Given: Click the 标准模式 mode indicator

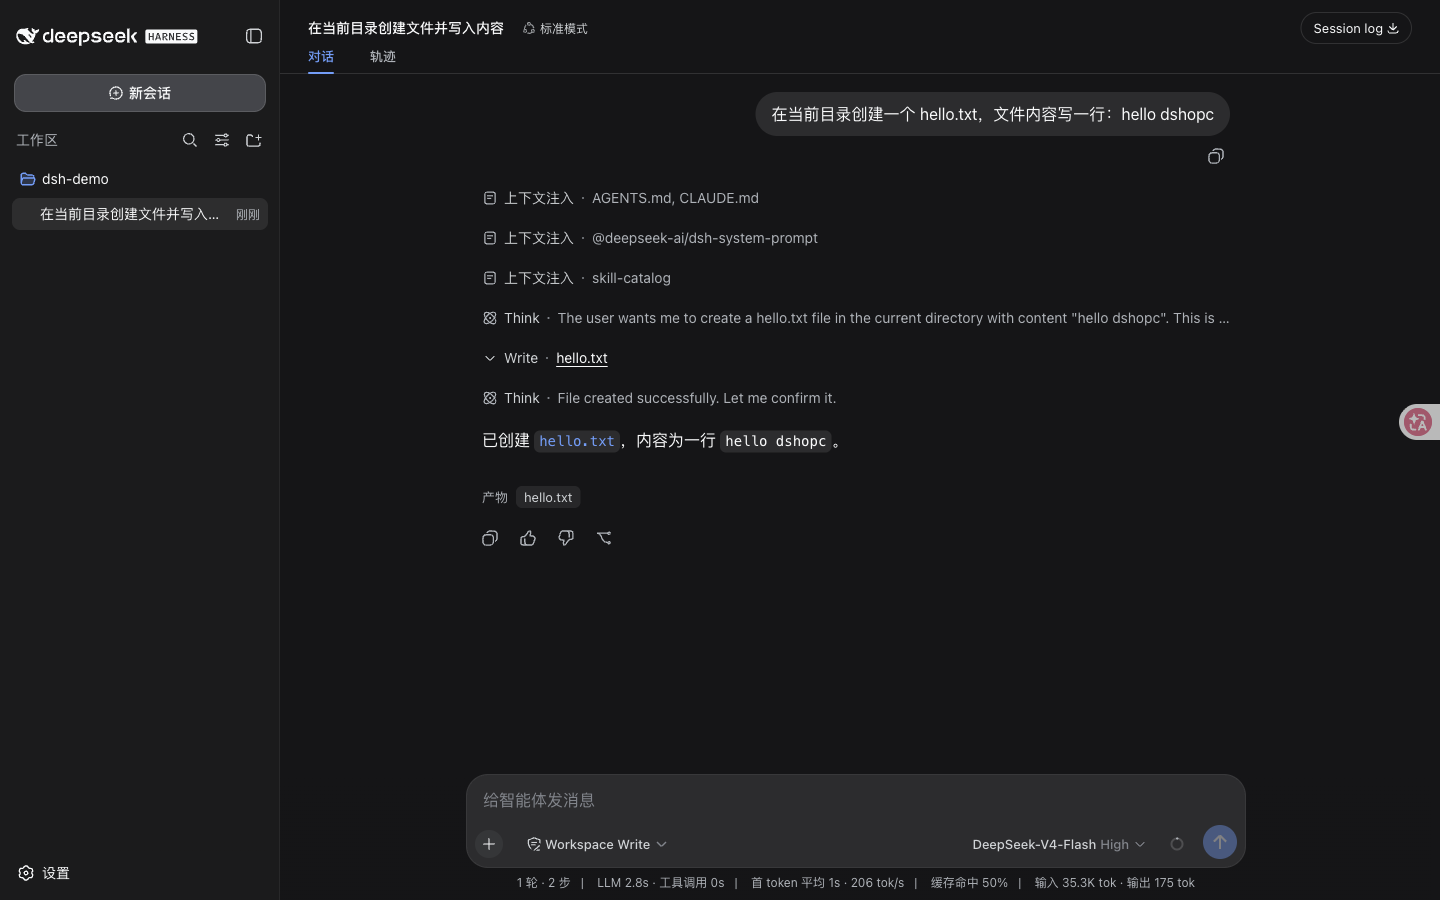Looking at the screenshot, I should 555,29.
